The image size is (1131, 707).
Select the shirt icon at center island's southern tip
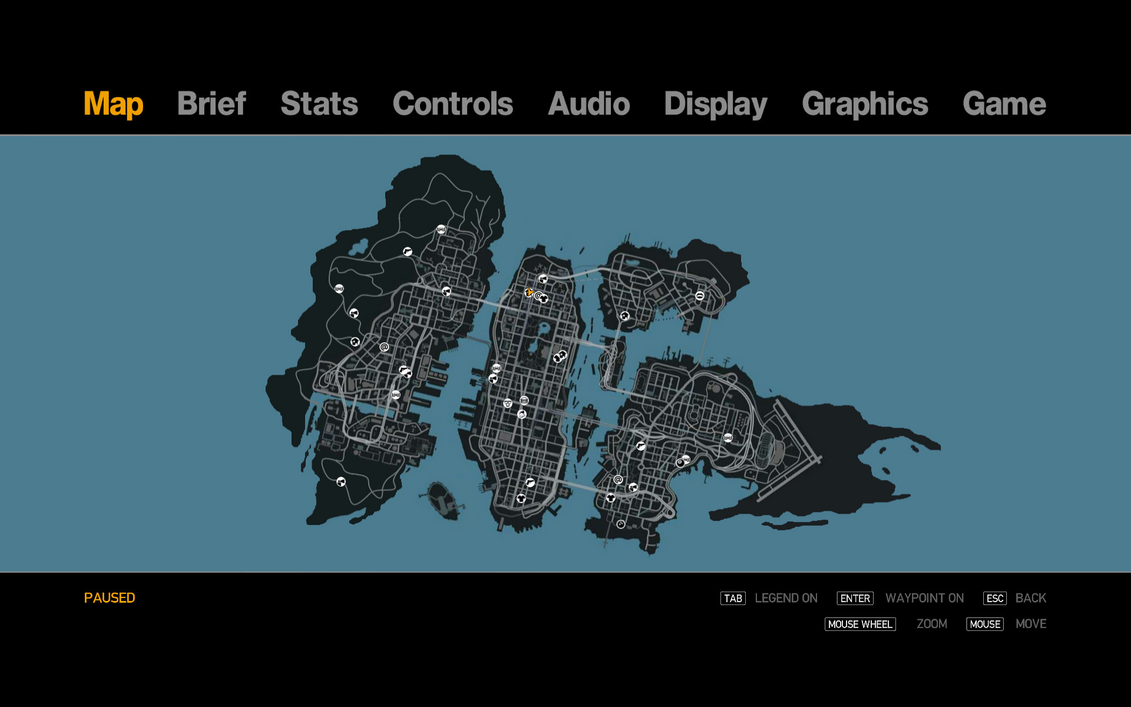521,499
